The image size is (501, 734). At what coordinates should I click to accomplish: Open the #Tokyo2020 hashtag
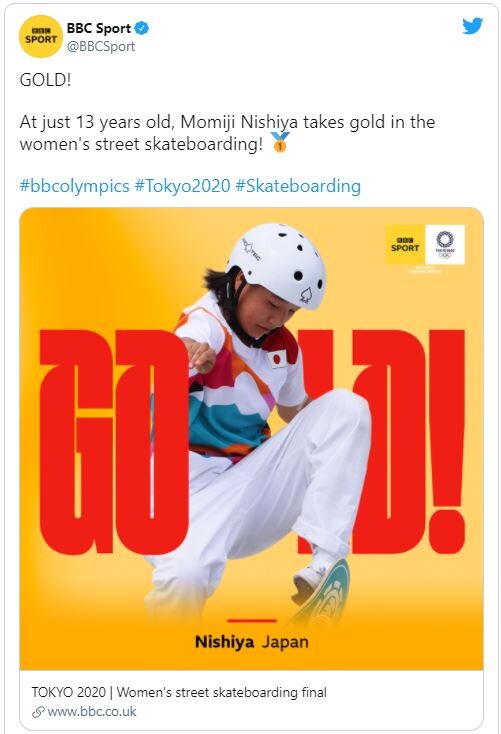[183, 186]
